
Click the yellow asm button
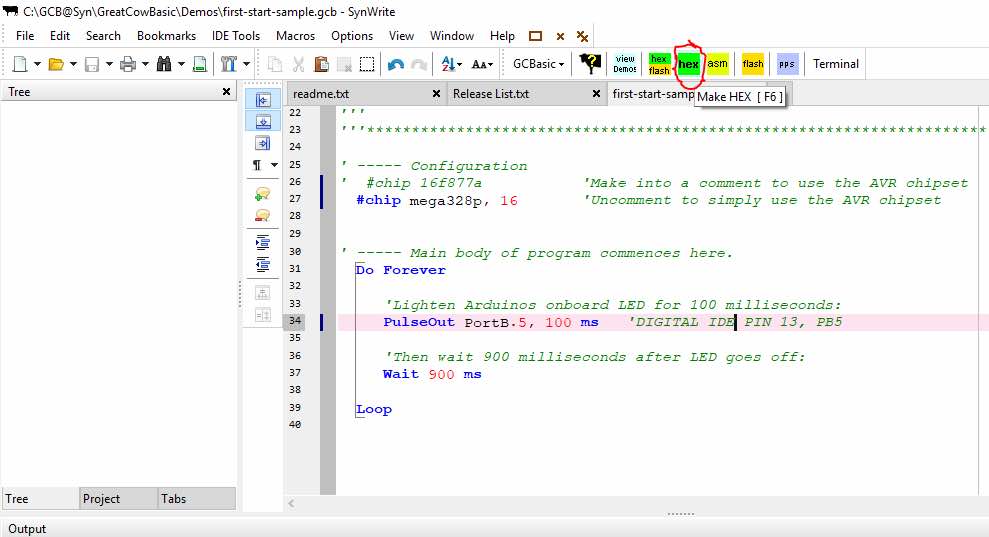pos(717,64)
